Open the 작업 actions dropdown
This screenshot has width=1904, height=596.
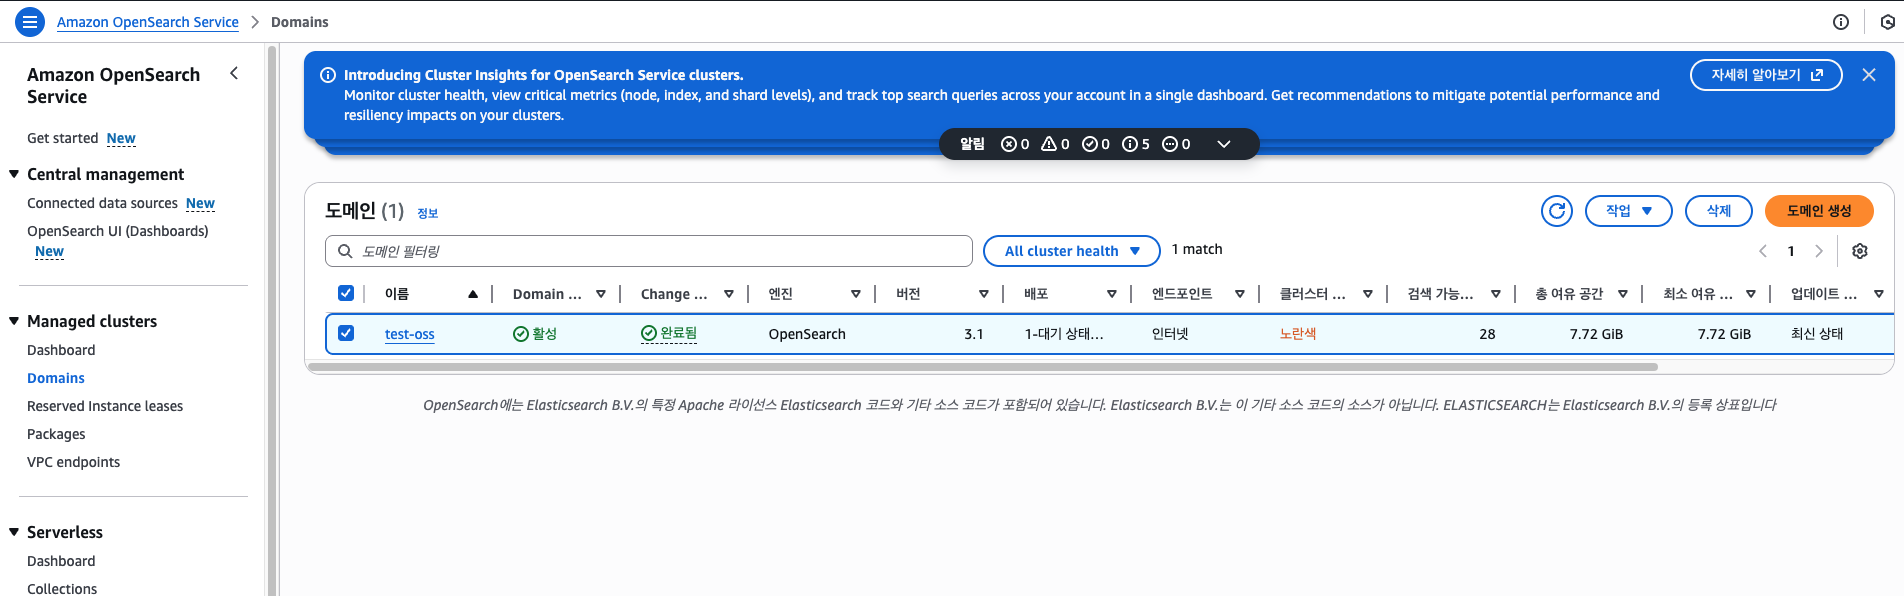1628,211
